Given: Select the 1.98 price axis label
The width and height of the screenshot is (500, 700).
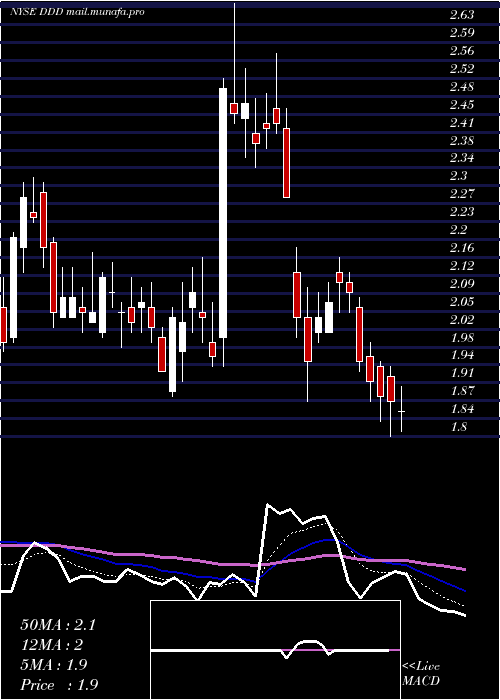Looking at the screenshot, I should [462, 337].
